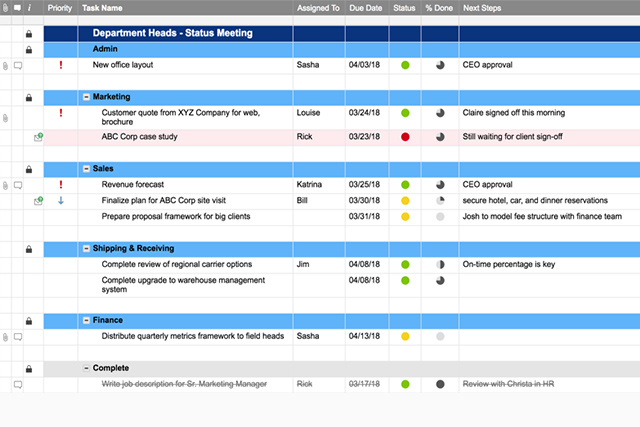
Task: Collapse the Marketing section
Action: (86, 97)
